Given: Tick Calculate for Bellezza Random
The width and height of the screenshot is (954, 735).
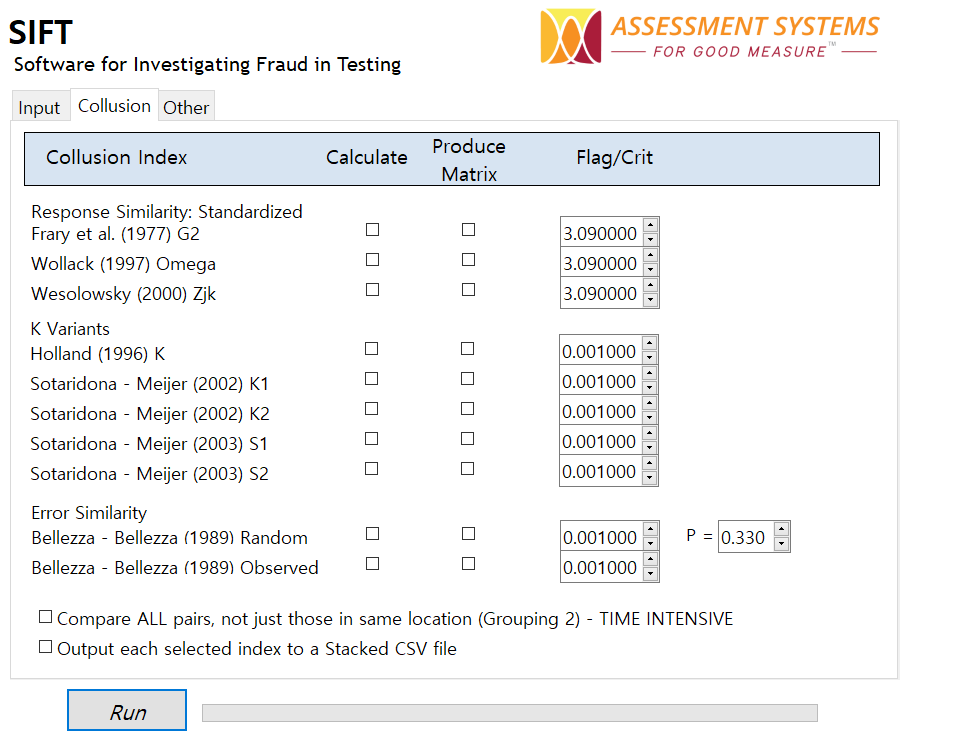Looking at the screenshot, I should 372,534.
